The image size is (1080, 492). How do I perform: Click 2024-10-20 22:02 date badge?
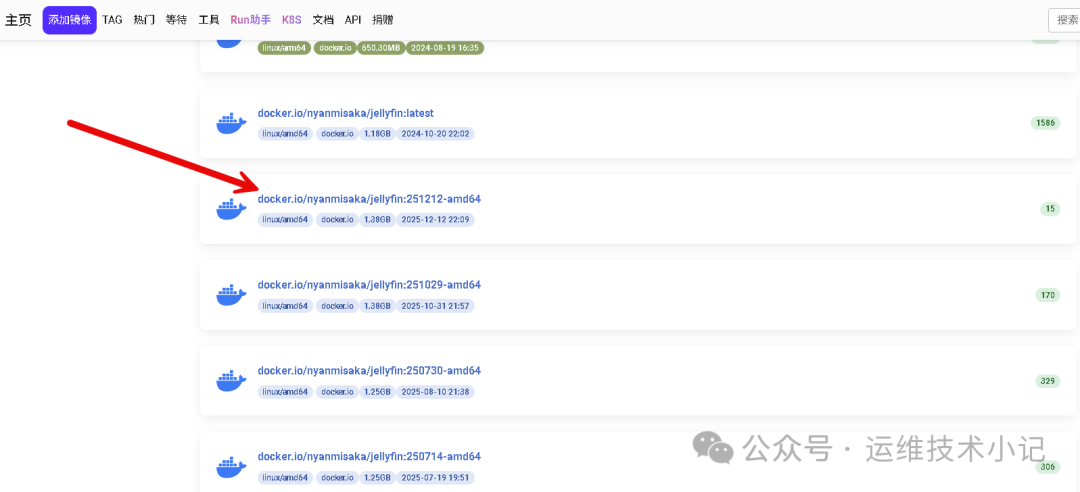click(435, 134)
